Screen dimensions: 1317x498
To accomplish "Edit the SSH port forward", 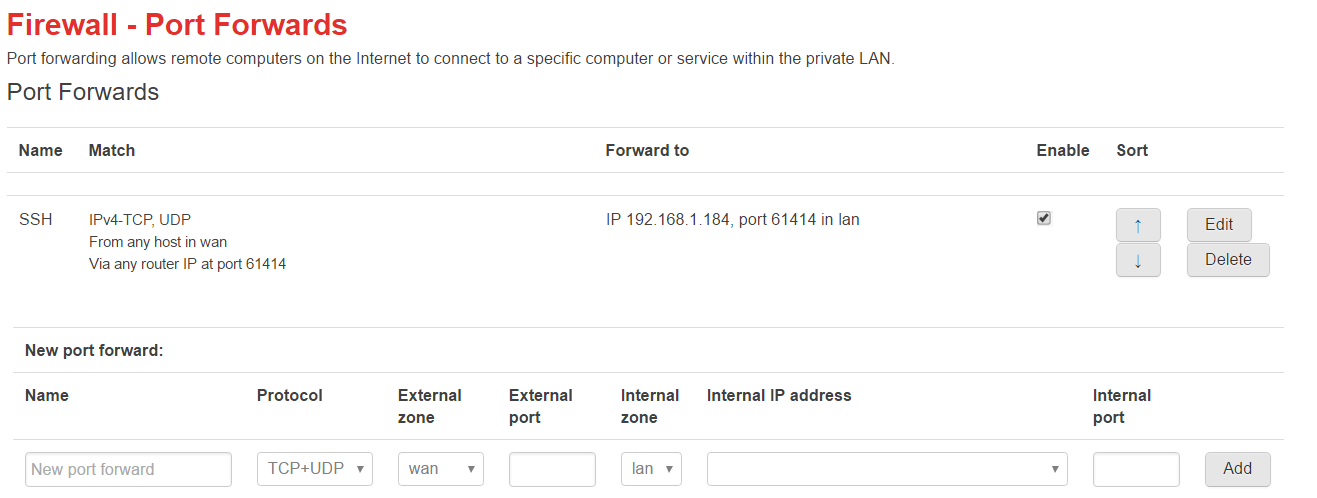I will [1219, 225].
